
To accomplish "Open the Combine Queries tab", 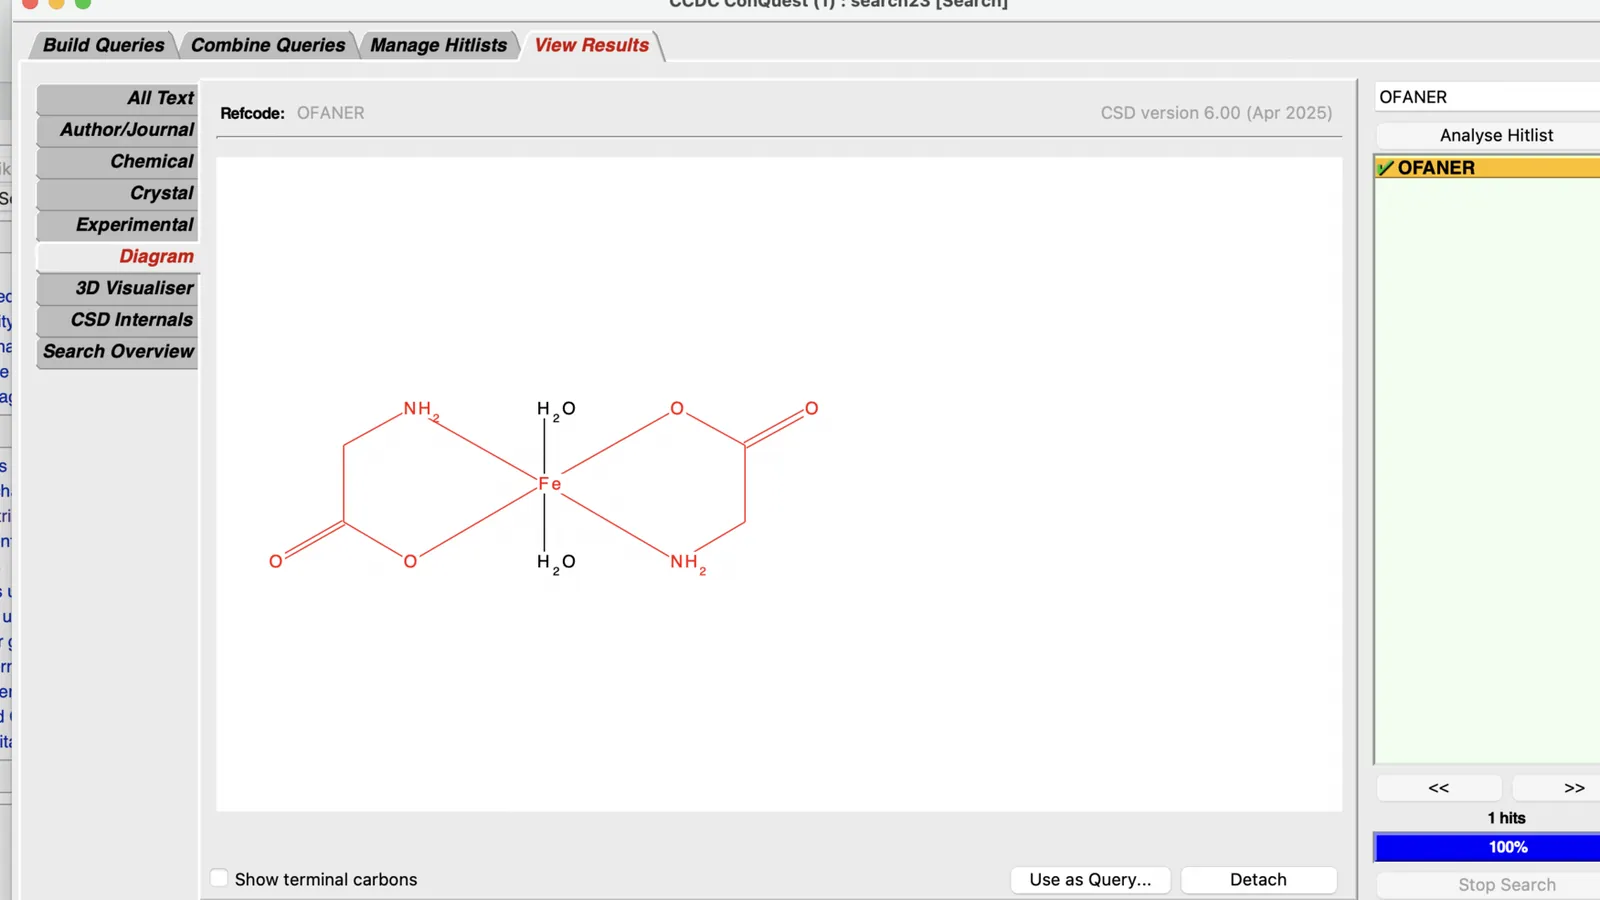I will tap(267, 45).
